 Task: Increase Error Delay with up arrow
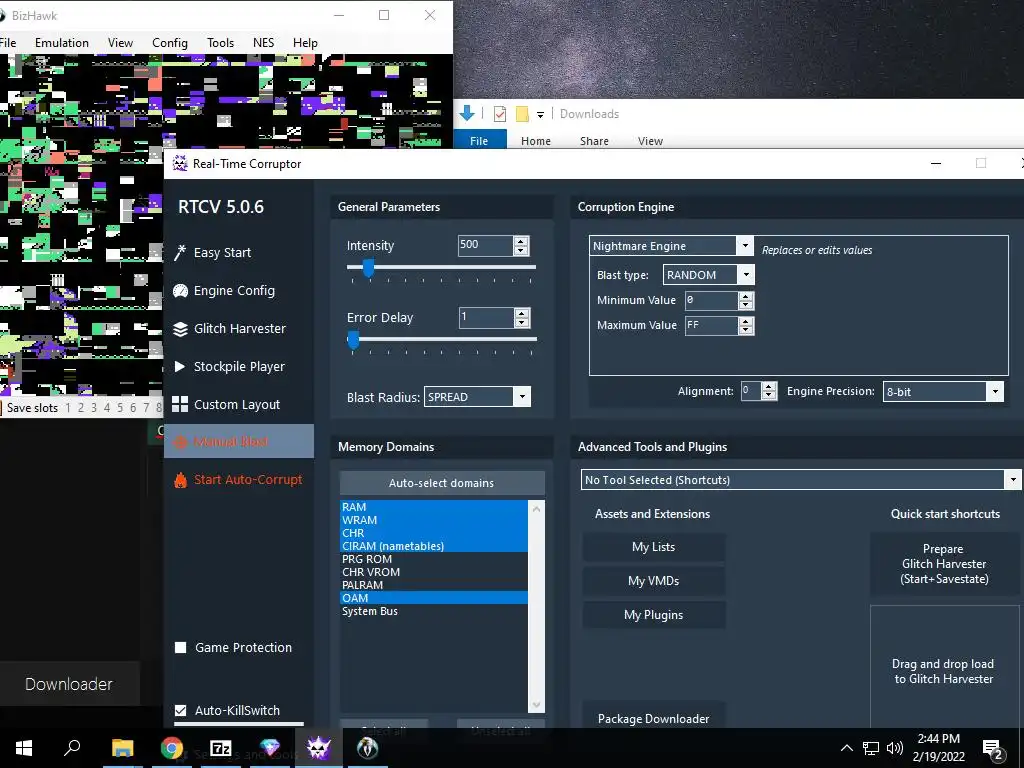coord(521,313)
